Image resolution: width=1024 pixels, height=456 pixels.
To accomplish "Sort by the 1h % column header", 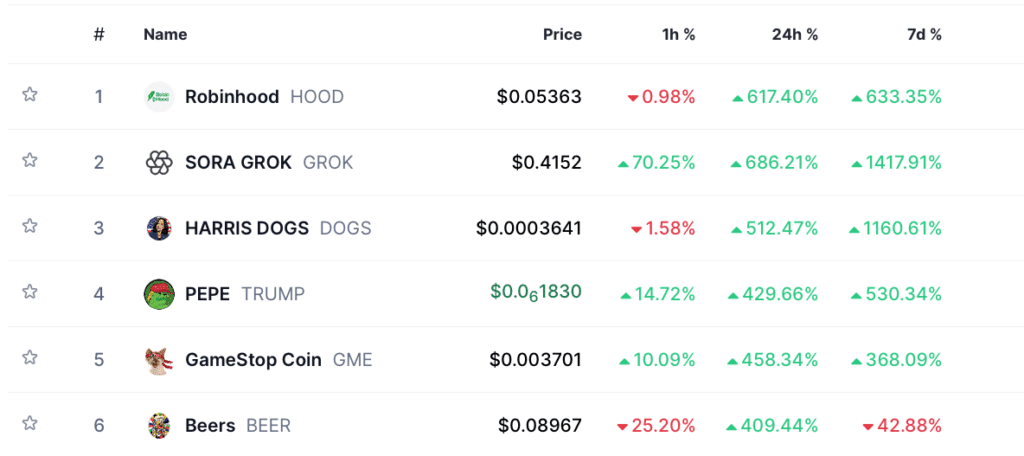I will point(678,34).
